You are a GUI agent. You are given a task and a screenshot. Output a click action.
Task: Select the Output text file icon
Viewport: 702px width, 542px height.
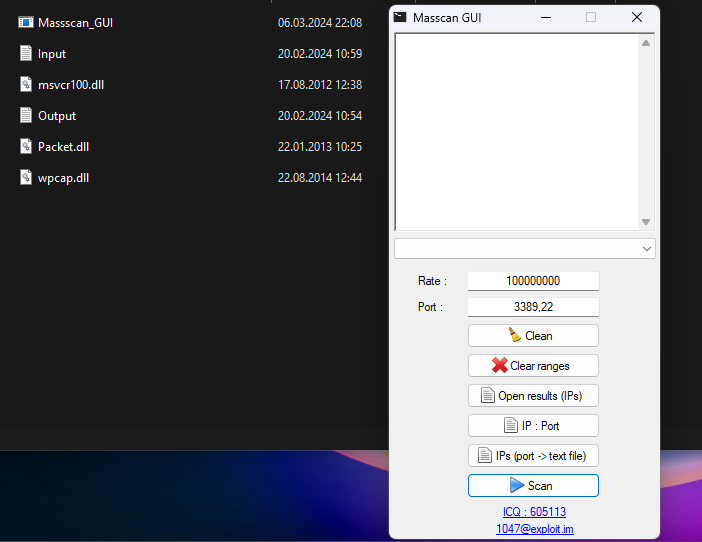tap(26, 115)
